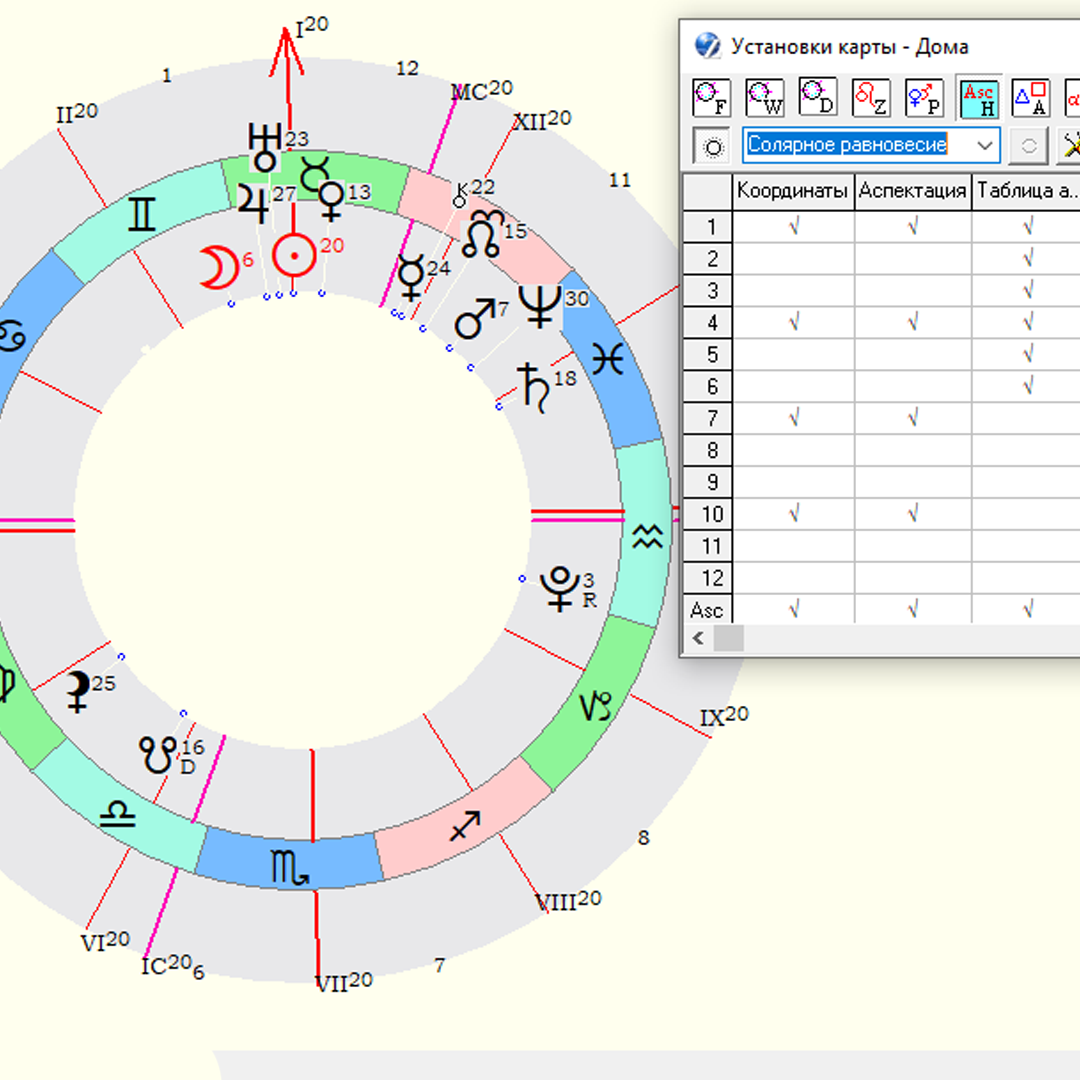
Task: Select the Venus glyph marked 13
Action: click(x=332, y=200)
